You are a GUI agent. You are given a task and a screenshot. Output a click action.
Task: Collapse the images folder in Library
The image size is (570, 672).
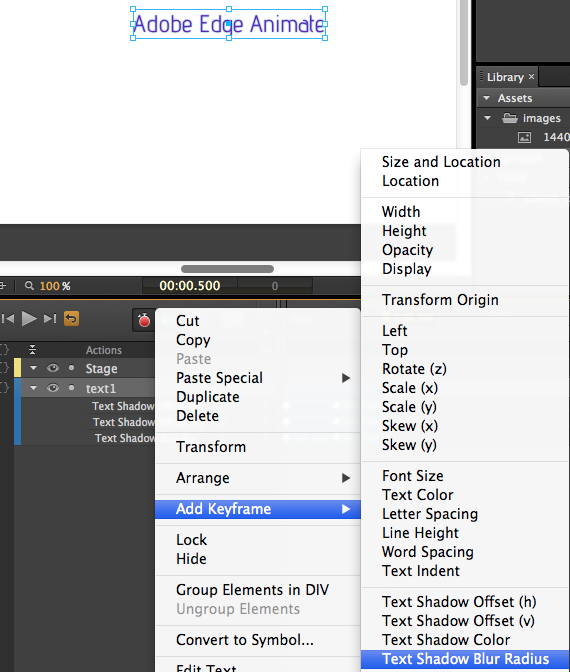coord(487,118)
